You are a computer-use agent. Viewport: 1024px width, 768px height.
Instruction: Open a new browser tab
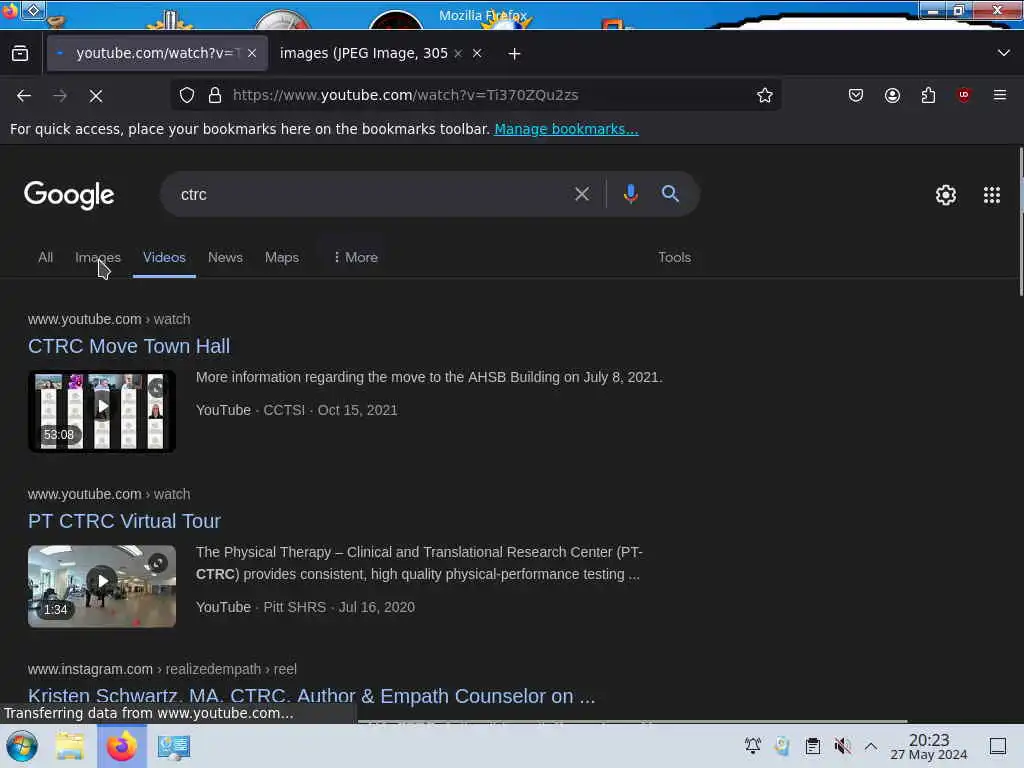[x=515, y=54]
